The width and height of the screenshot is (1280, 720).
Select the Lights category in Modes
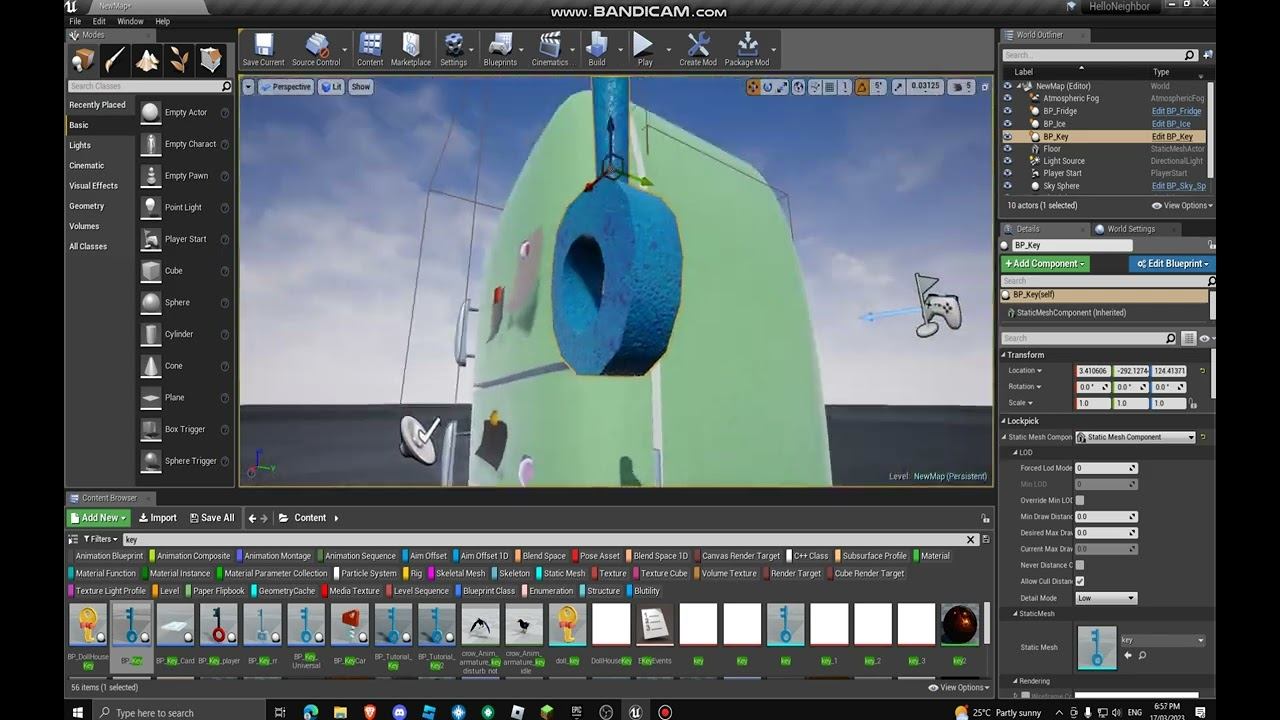pyautogui.click(x=80, y=145)
